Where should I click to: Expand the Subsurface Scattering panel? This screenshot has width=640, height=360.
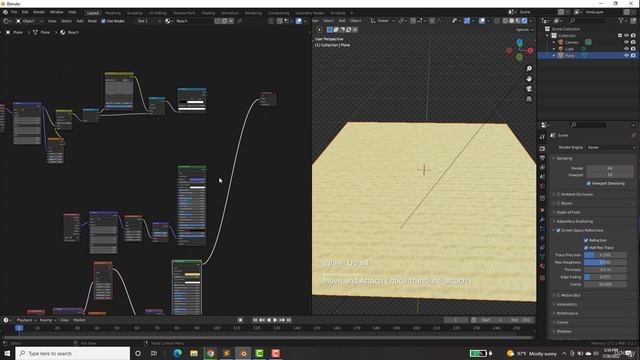pyautogui.click(x=574, y=221)
